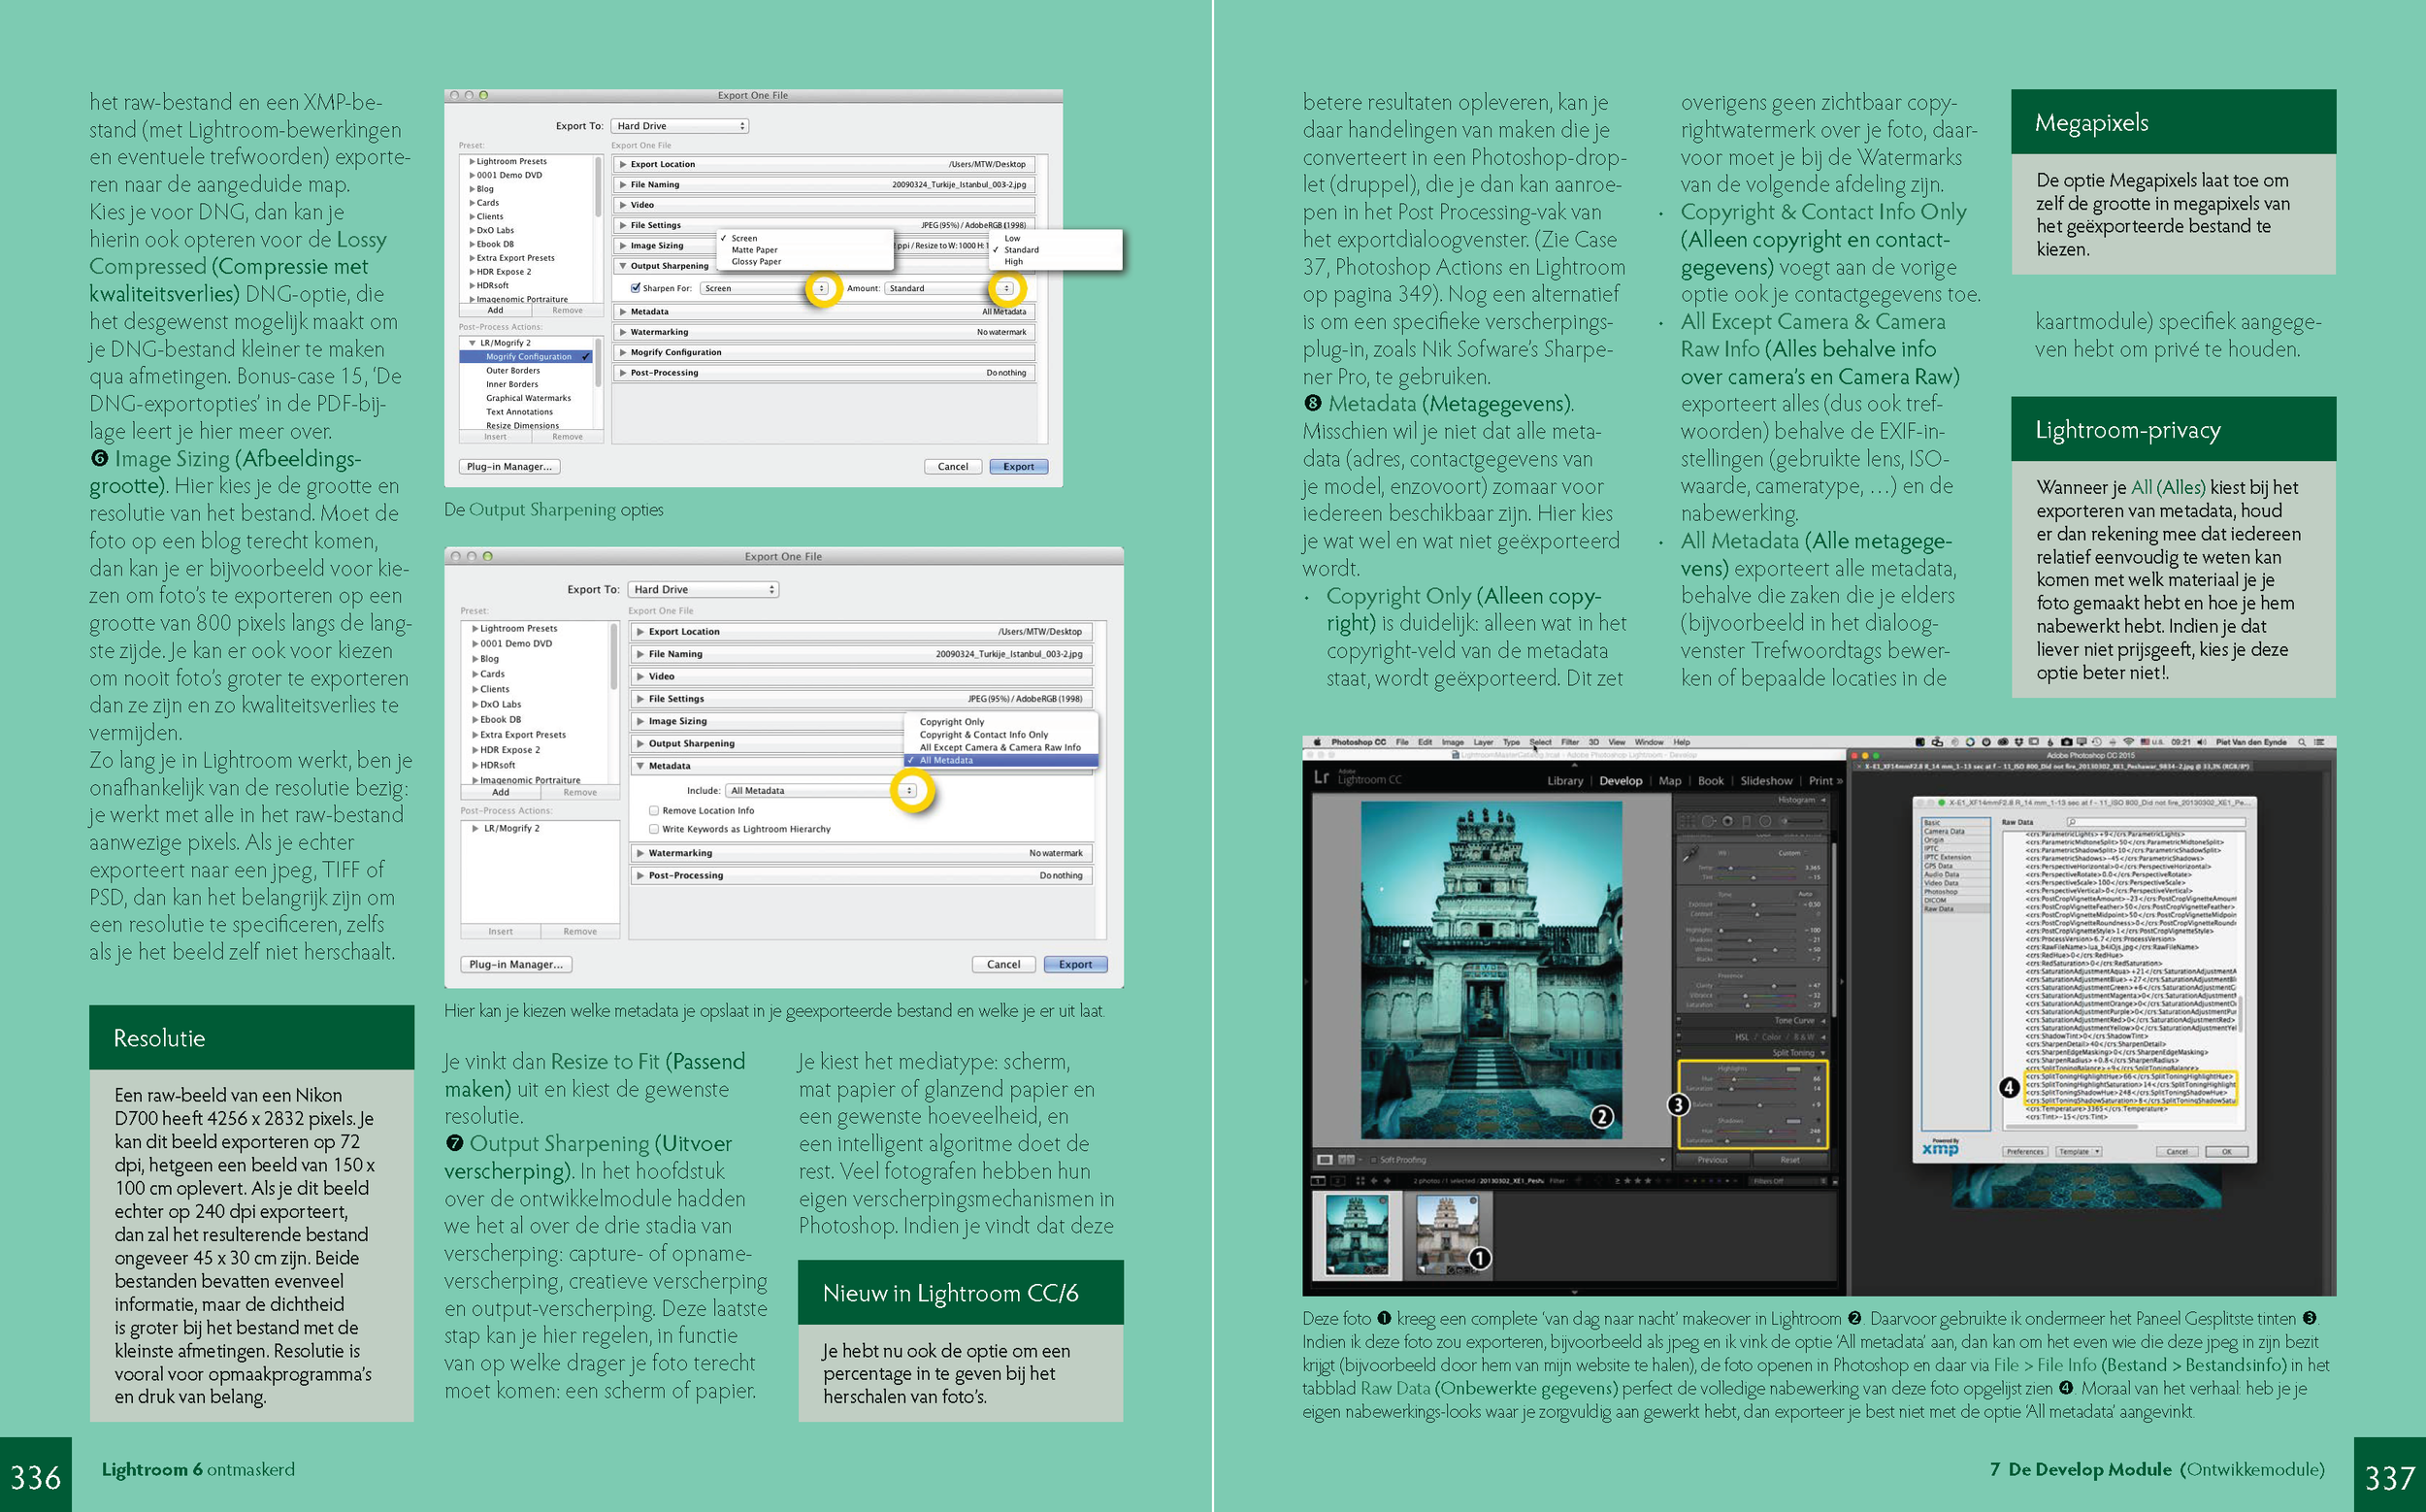Select the Red Eye Correction tool
The image size is (2426, 1512).
pyautogui.click(x=1728, y=822)
